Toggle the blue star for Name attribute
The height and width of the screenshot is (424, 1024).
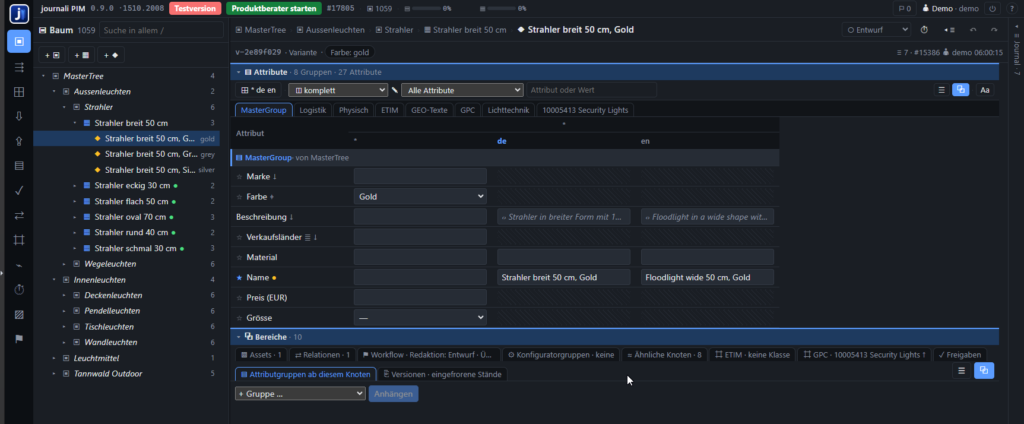tap(239, 278)
